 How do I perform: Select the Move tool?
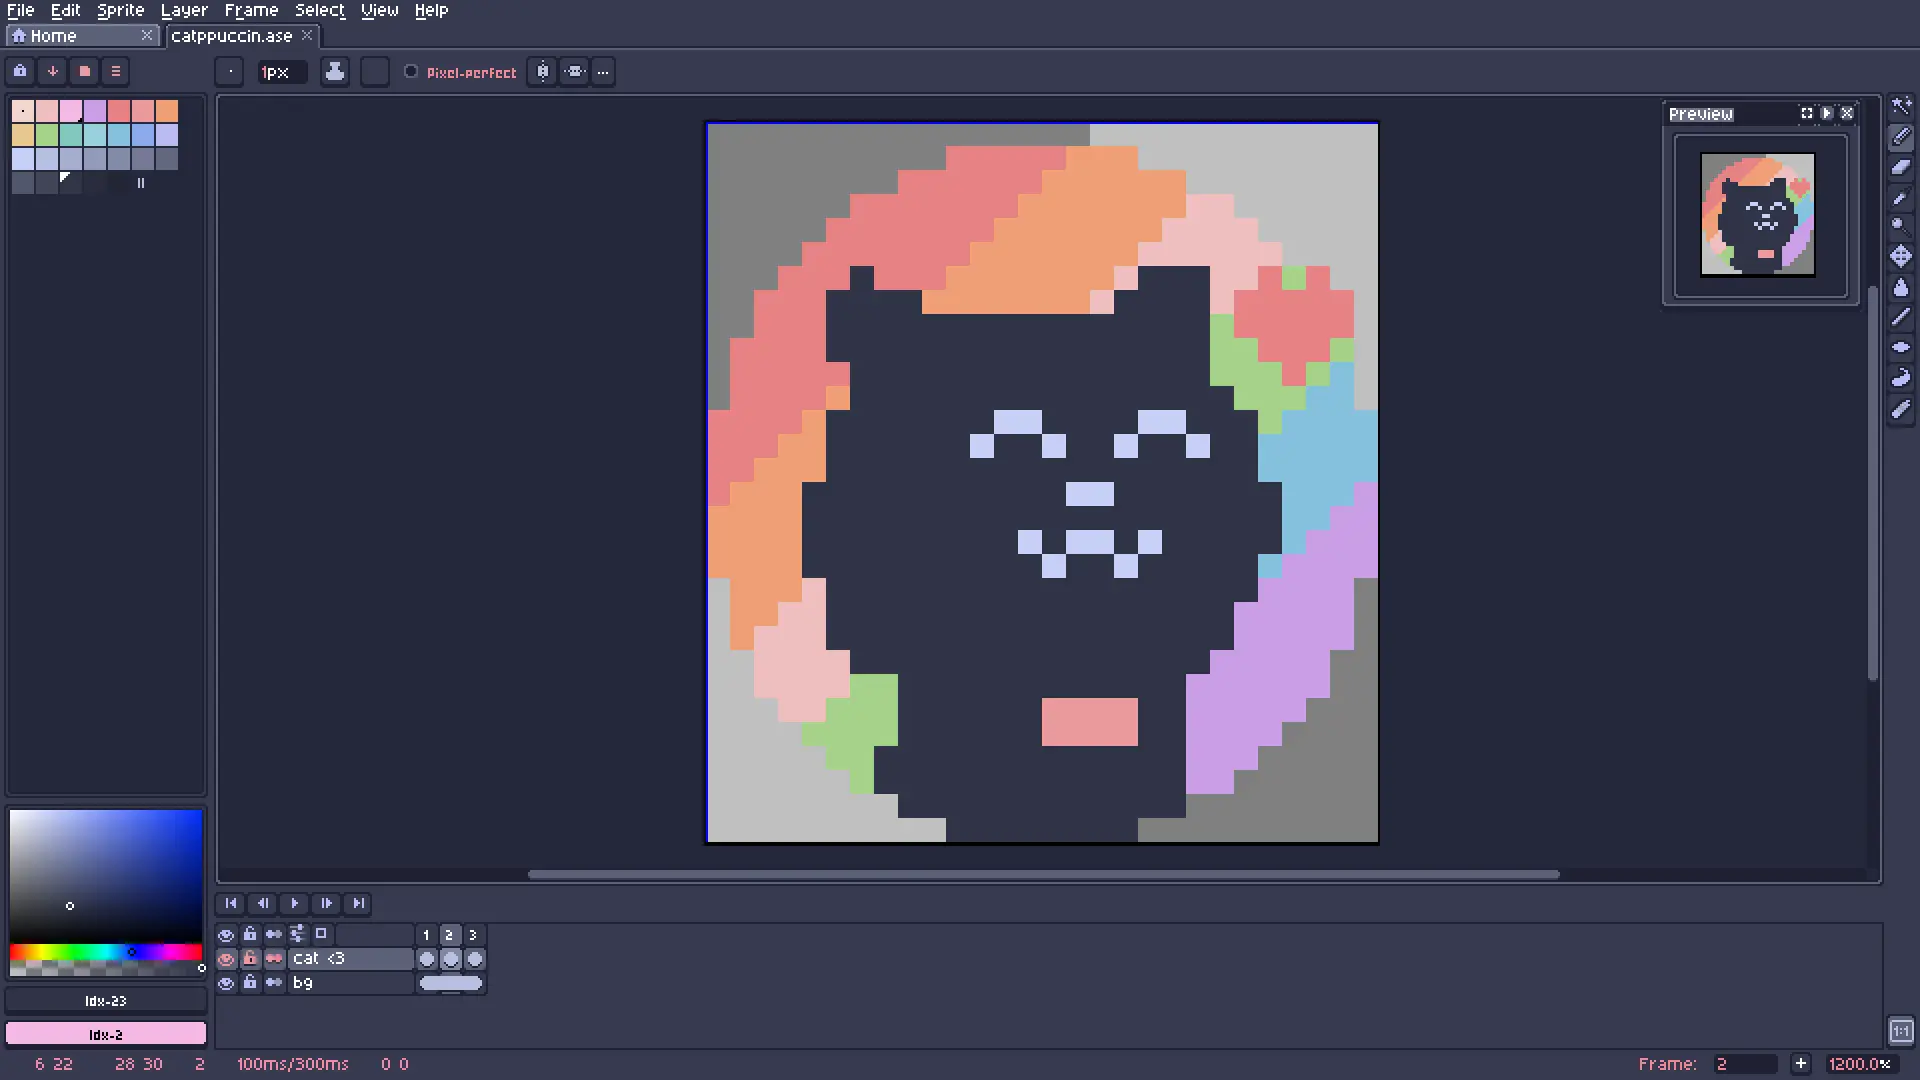point(1901,256)
